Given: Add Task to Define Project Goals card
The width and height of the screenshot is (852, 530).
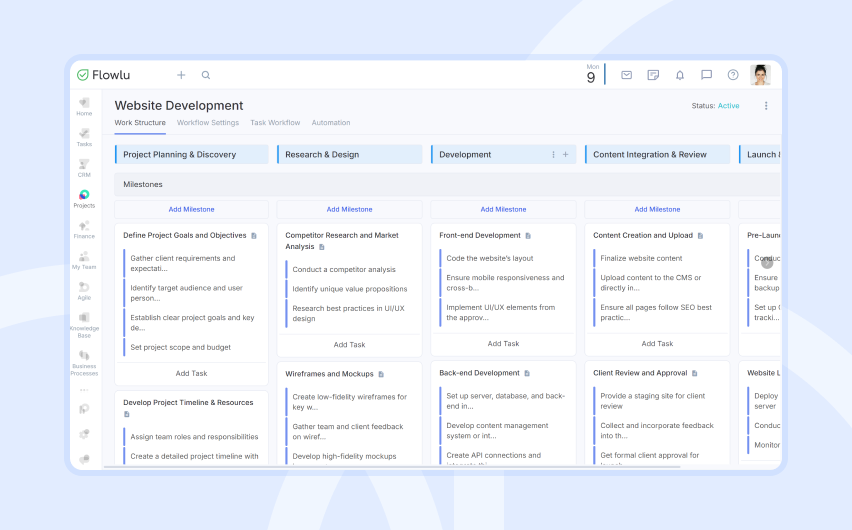Looking at the screenshot, I should coord(191,373).
